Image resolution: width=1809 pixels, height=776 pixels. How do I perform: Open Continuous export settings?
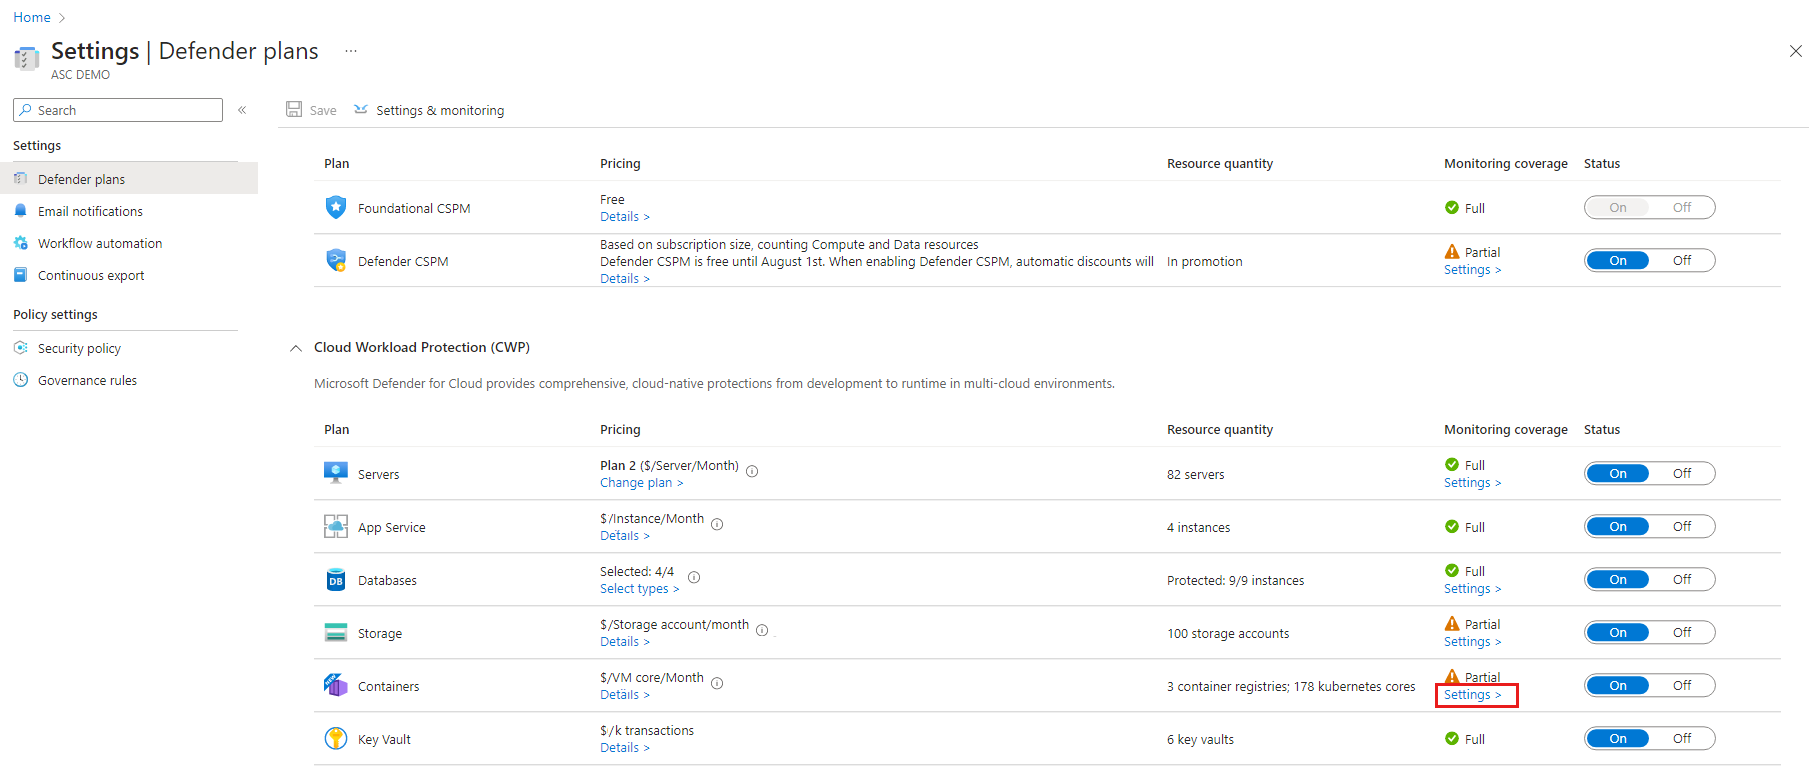pyautogui.click(x=91, y=275)
